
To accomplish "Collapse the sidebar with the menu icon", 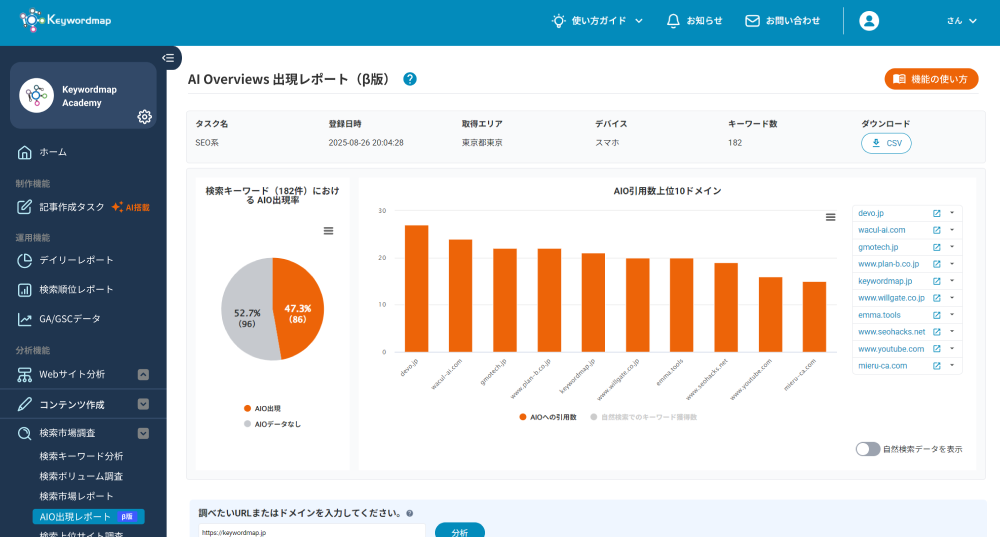I will coord(168,58).
